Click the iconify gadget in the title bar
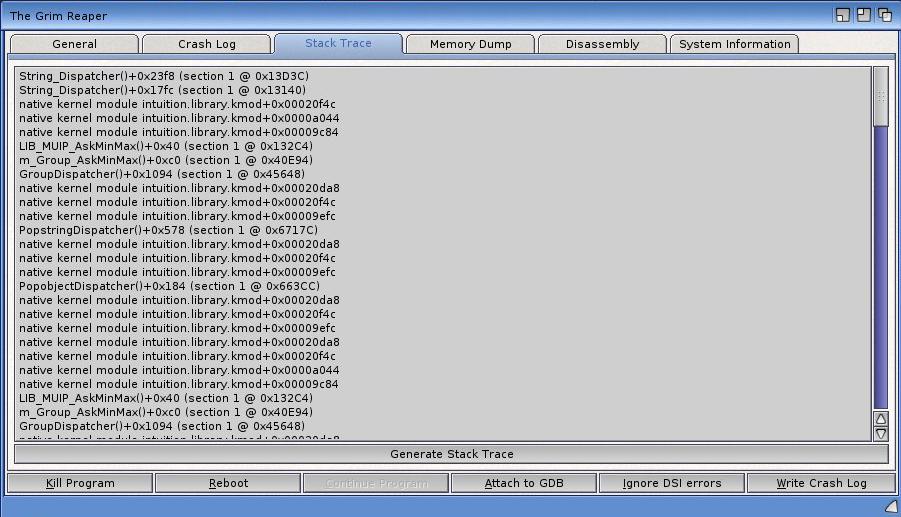The width and height of the screenshot is (901, 517). (x=843, y=15)
